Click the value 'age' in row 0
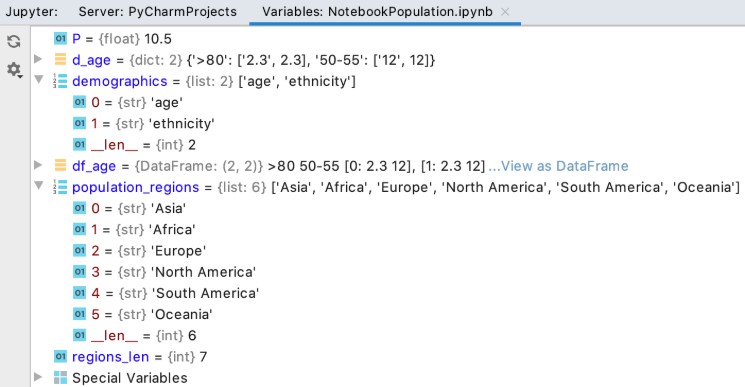Screen dimensions: 745x387 tap(167, 103)
